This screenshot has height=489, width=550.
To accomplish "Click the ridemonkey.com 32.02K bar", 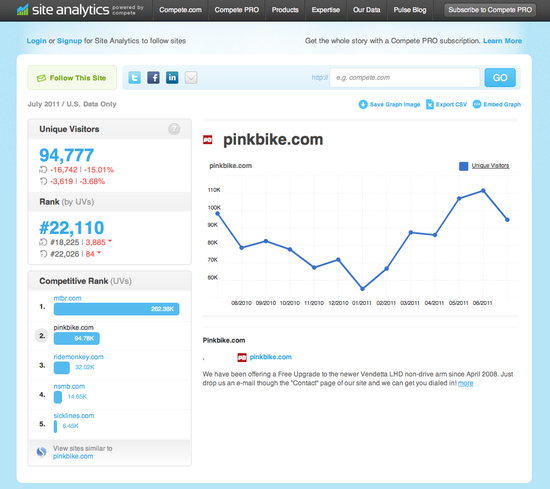I will point(62,368).
